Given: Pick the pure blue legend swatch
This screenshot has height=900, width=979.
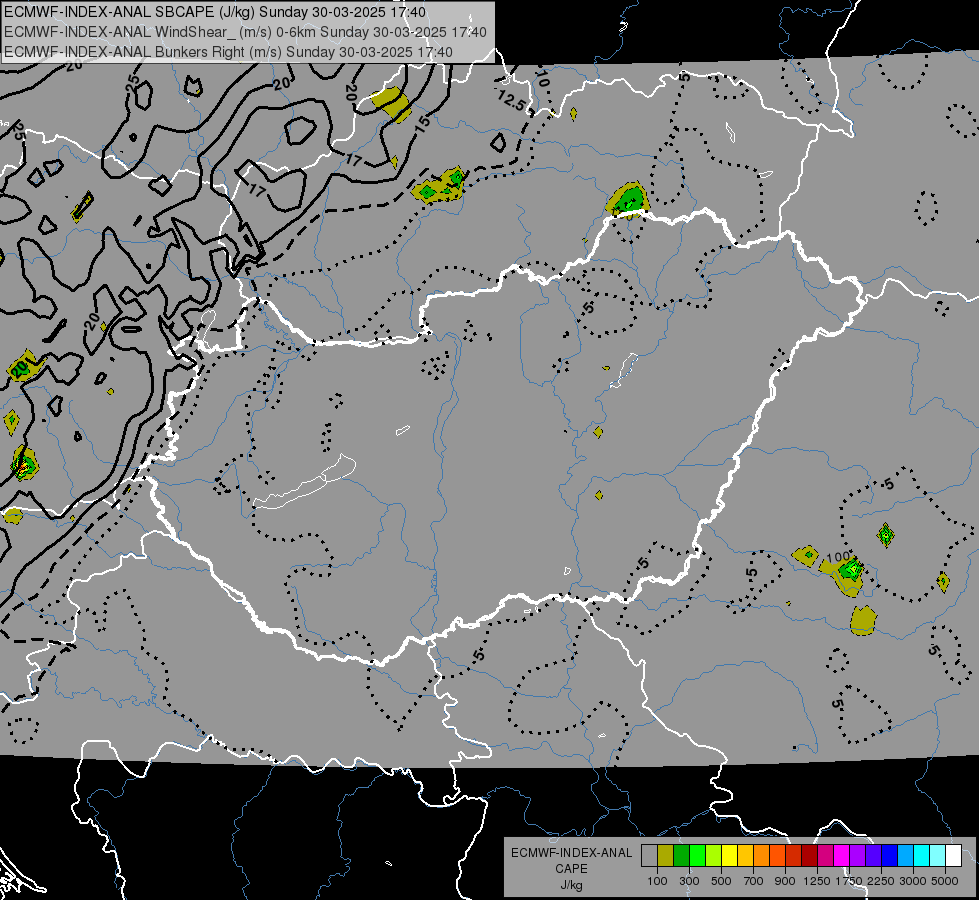Looking at the screenshot, I should click(890, 856).
